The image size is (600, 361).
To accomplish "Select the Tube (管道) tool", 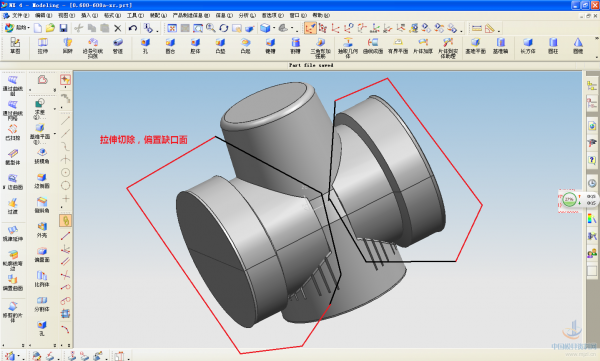I will 118,46.
